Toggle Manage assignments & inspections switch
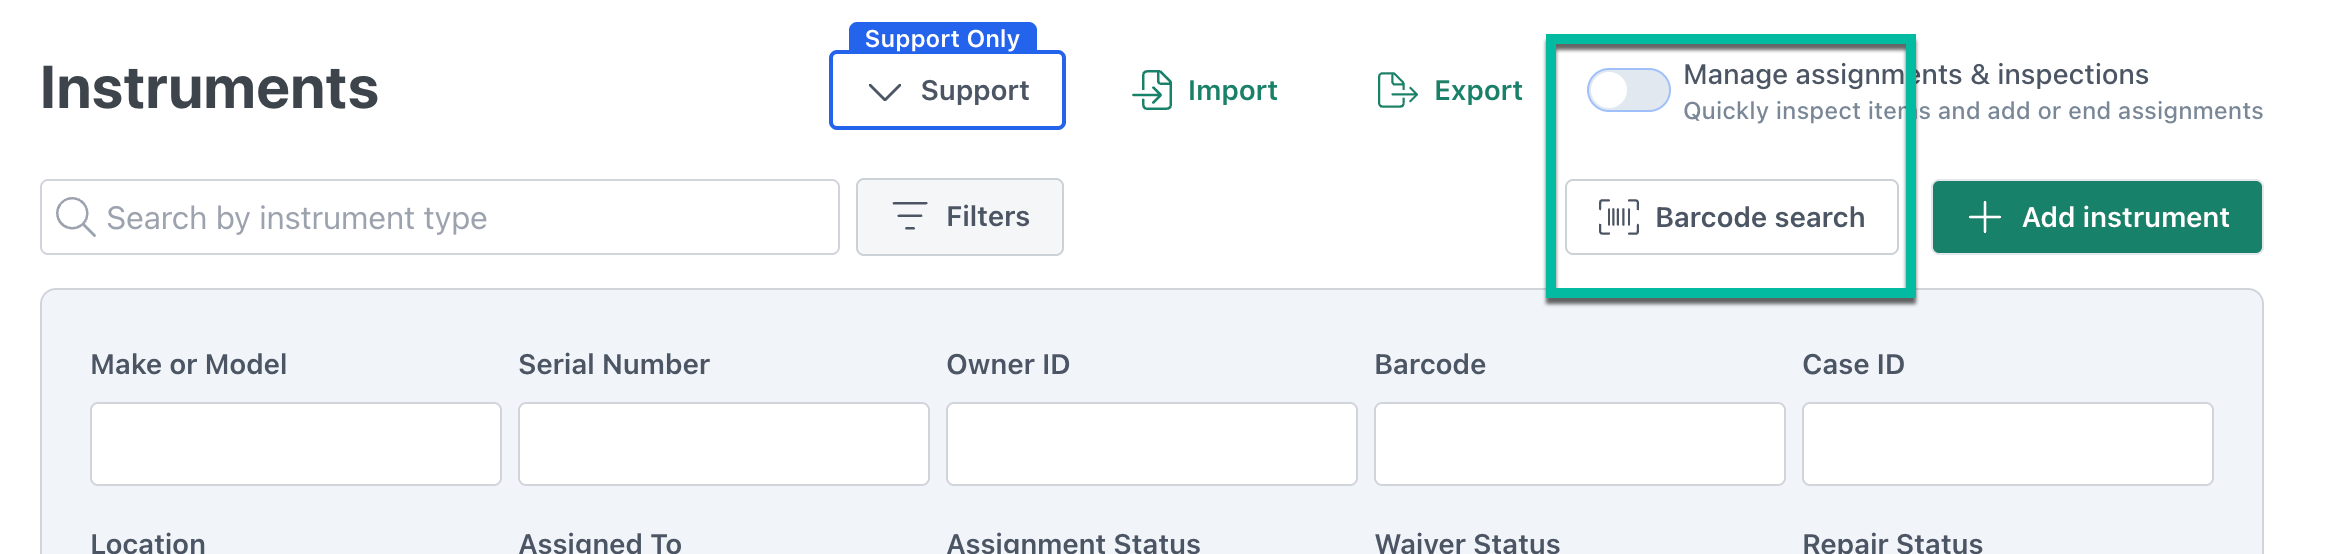 point(1628,90)
